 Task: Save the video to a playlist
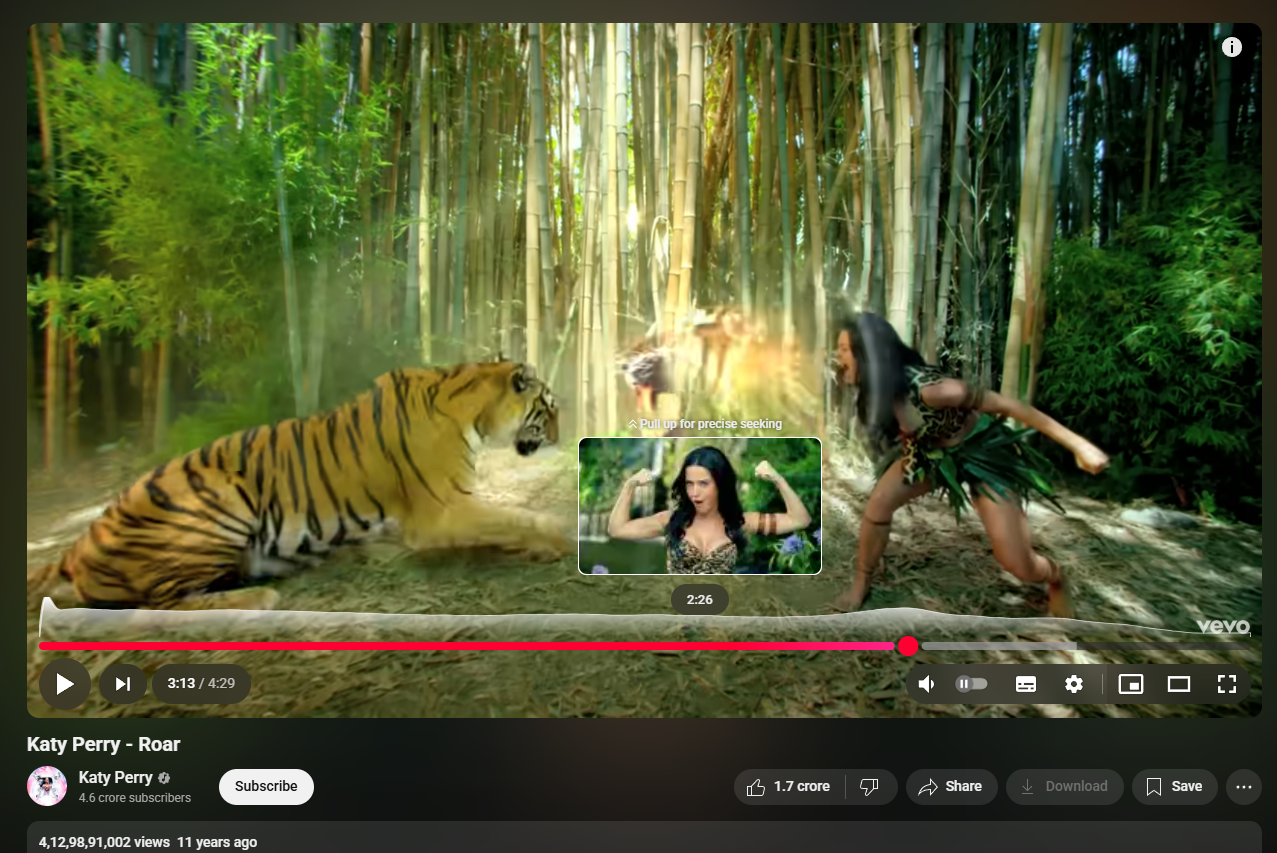1174,787
